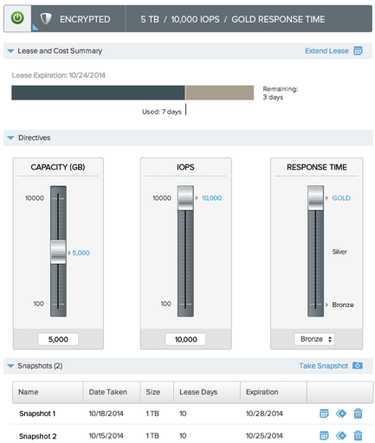Screen dimensions: 375x443
Task: Open the Bronze response time dropdown
Action: pyautogui.click(x=315, y=339)
